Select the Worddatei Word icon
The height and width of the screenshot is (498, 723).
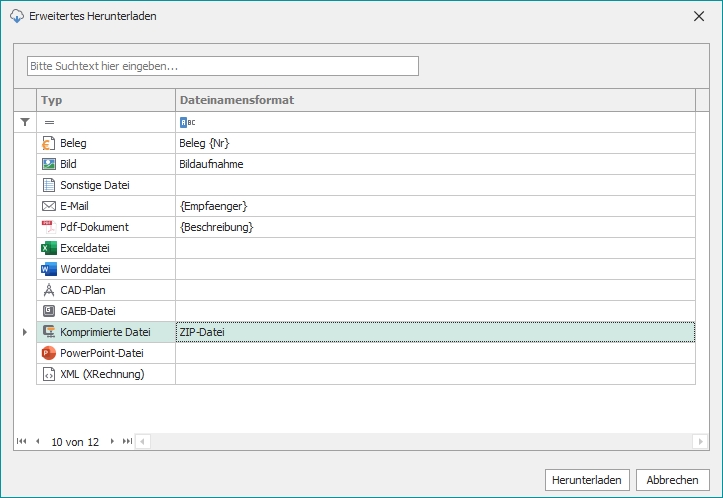[48, 269]
